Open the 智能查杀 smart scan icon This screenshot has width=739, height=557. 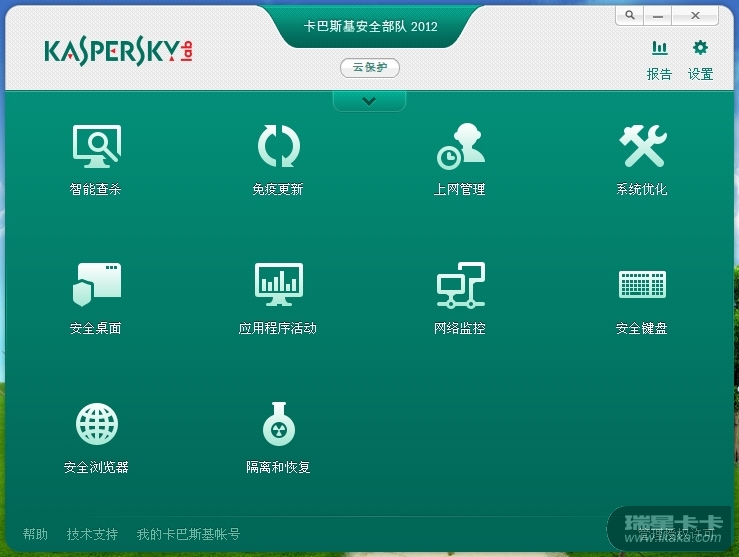[97, 146]
